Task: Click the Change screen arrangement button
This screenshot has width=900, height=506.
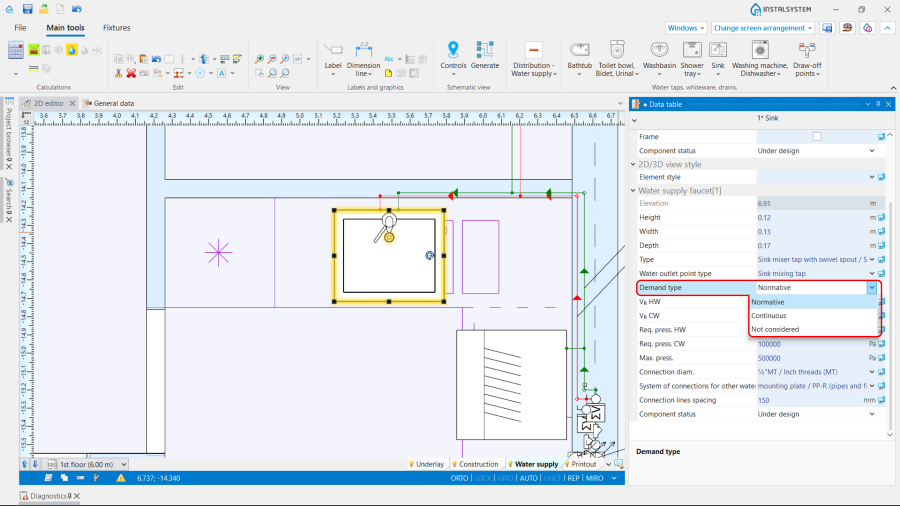Action: 763,28
